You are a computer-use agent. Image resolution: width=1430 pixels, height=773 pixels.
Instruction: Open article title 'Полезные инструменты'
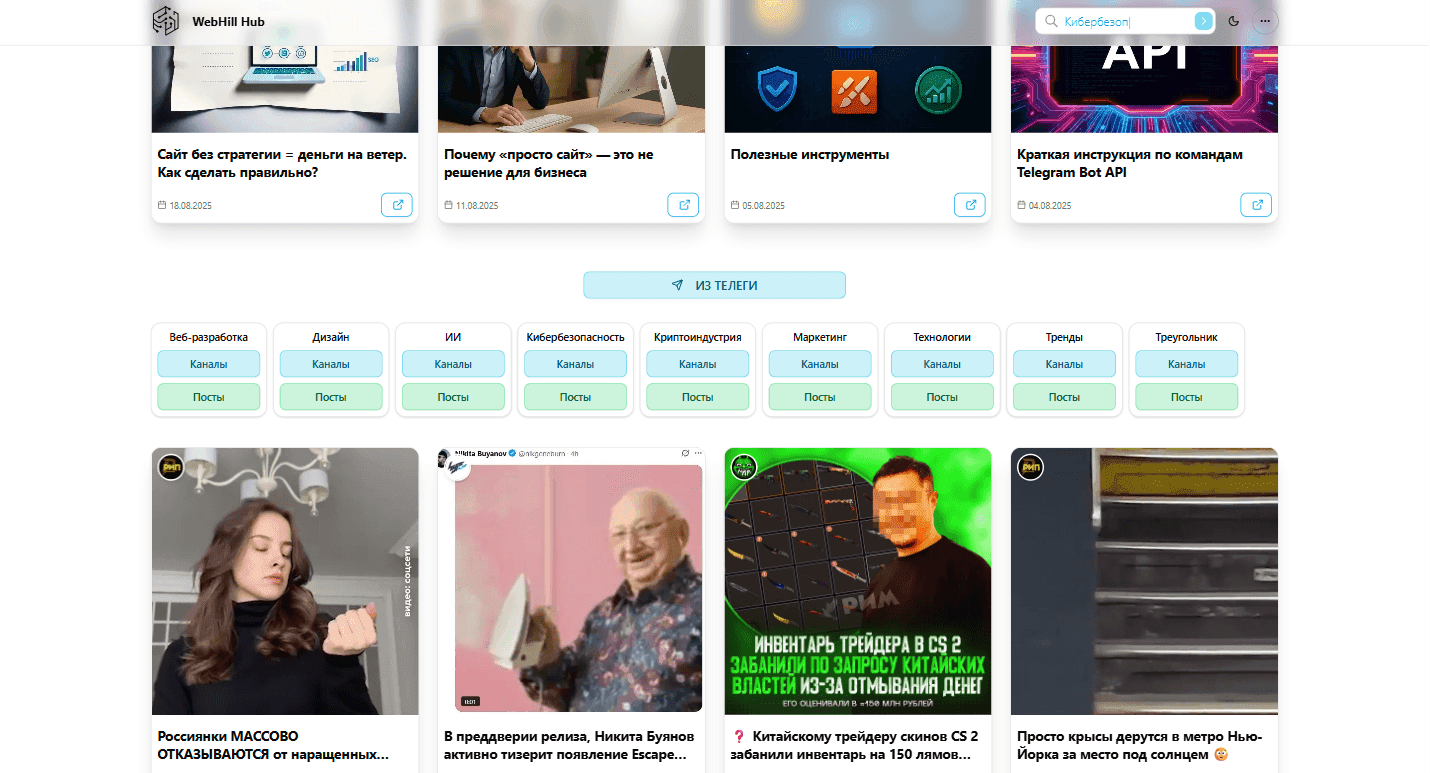pos(810,155)
